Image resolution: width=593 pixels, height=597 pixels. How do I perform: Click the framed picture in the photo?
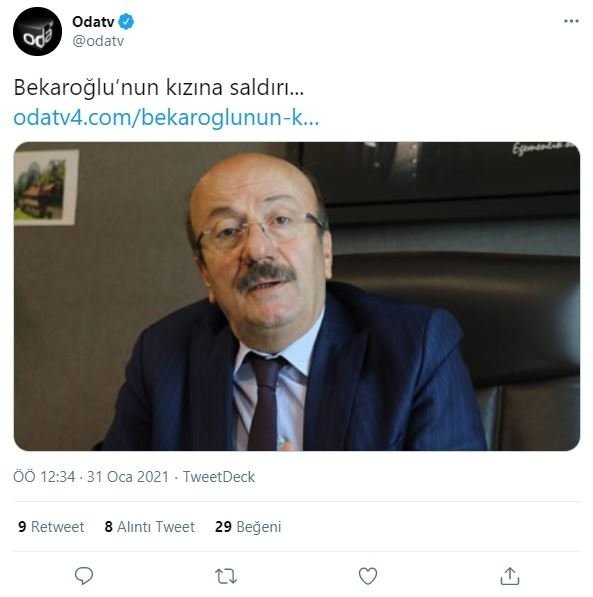click(x=46, y=187)
